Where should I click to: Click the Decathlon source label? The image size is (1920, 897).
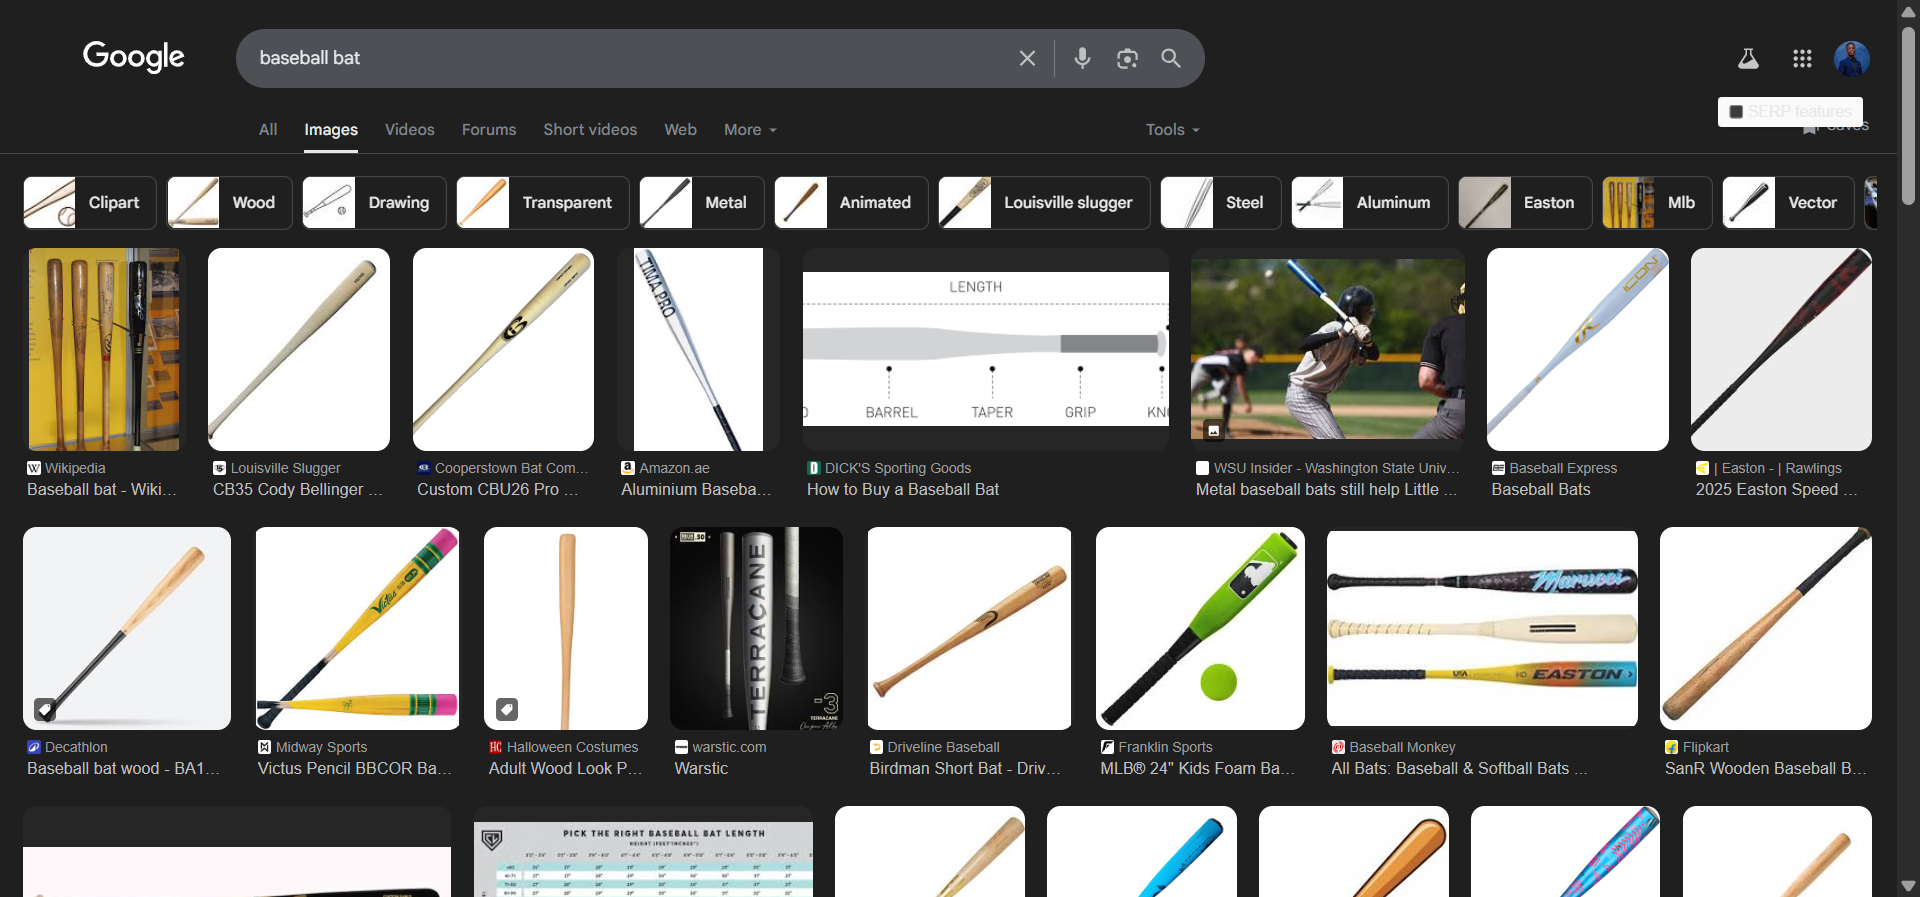pos(76,747)
